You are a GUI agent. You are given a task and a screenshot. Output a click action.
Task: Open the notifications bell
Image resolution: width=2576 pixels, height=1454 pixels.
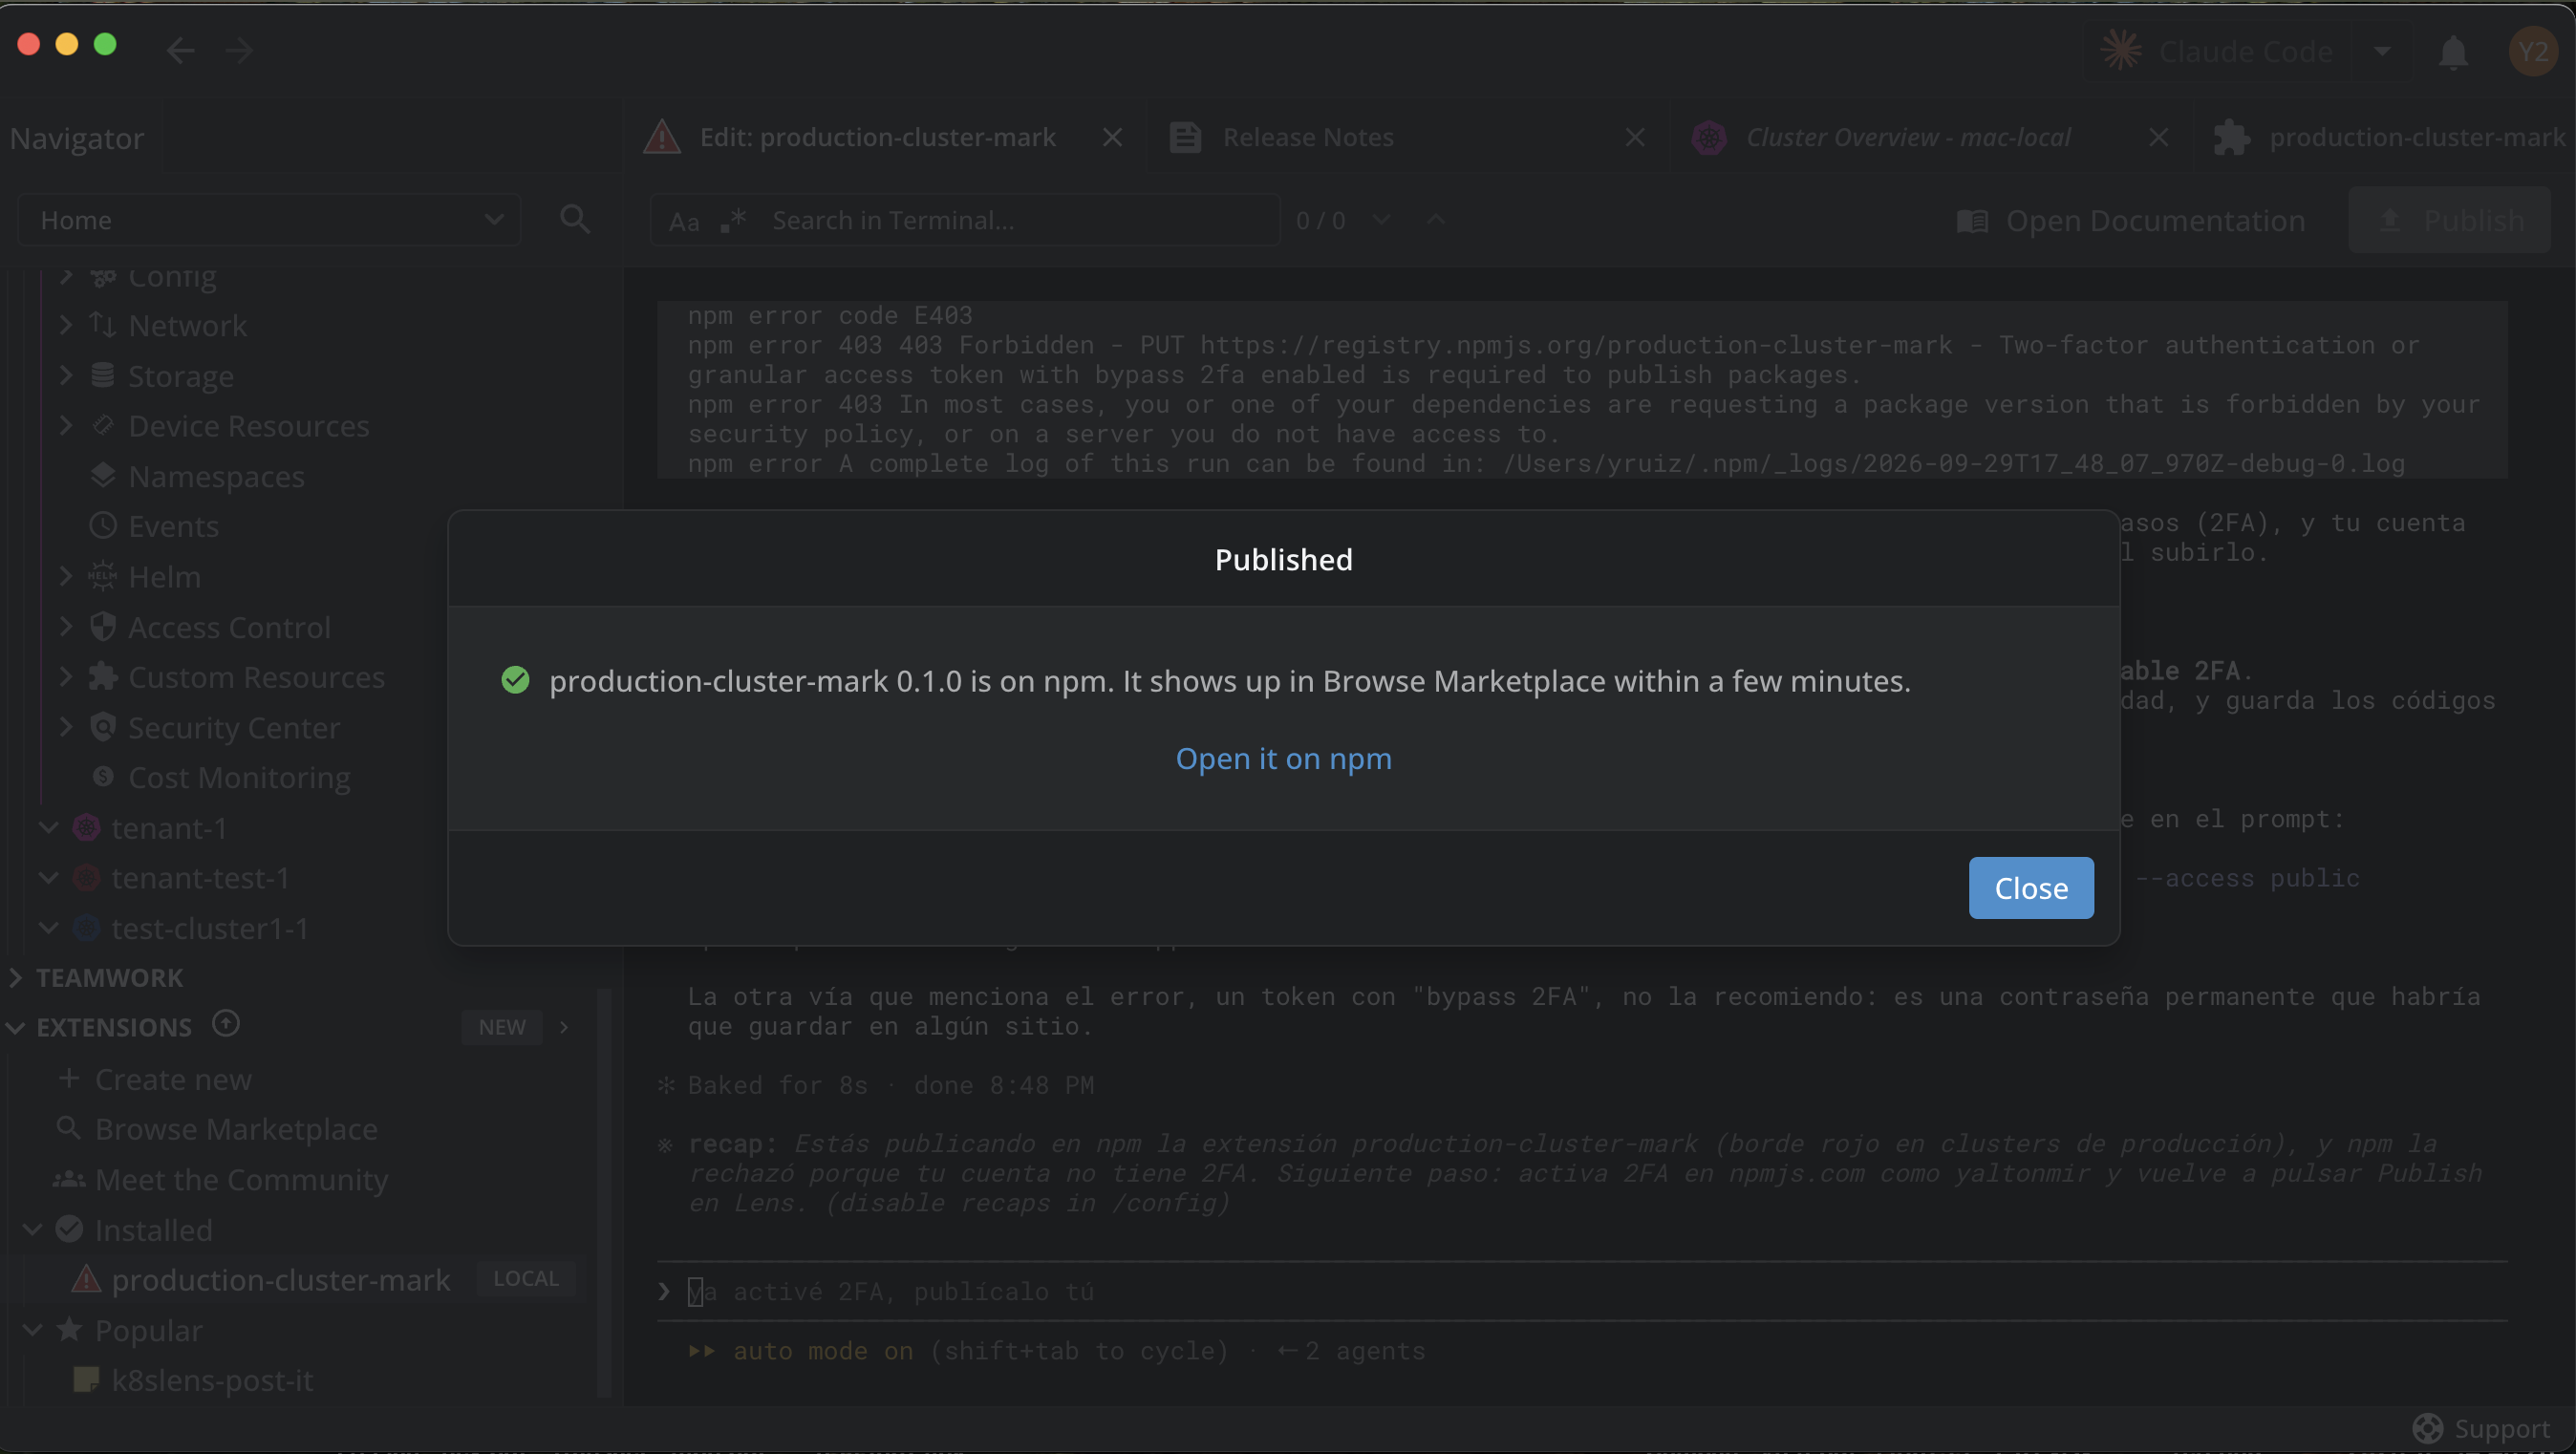coord(2452,51)
